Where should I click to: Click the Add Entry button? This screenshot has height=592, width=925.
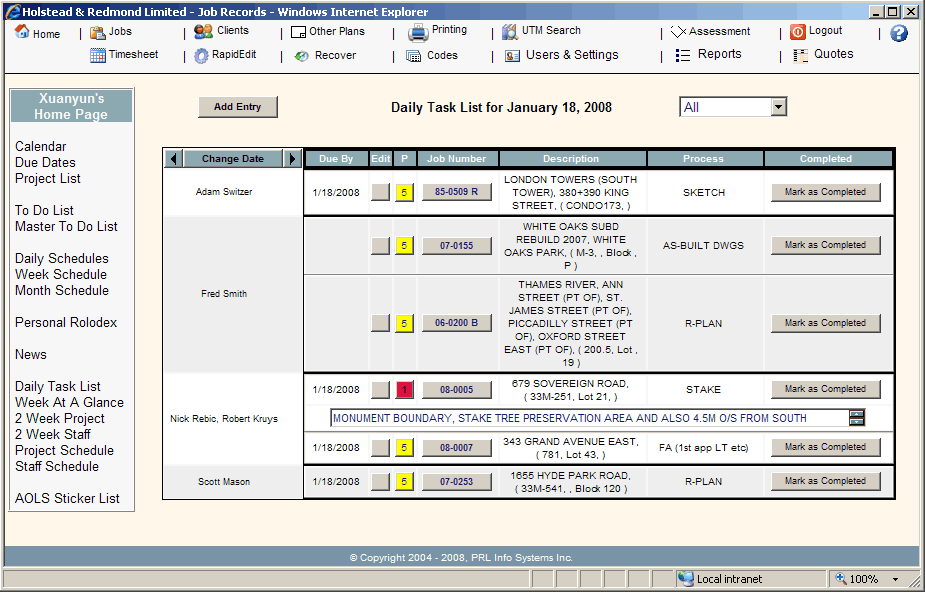(x=237, y=107)
